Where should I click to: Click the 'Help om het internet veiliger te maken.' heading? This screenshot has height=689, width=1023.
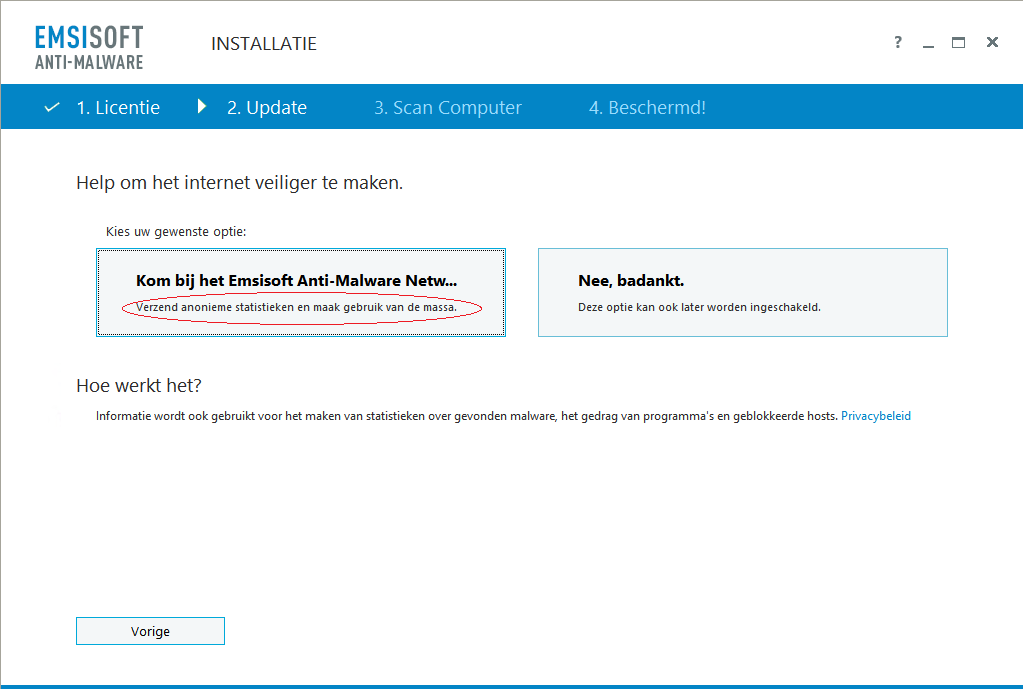[239, 183]
